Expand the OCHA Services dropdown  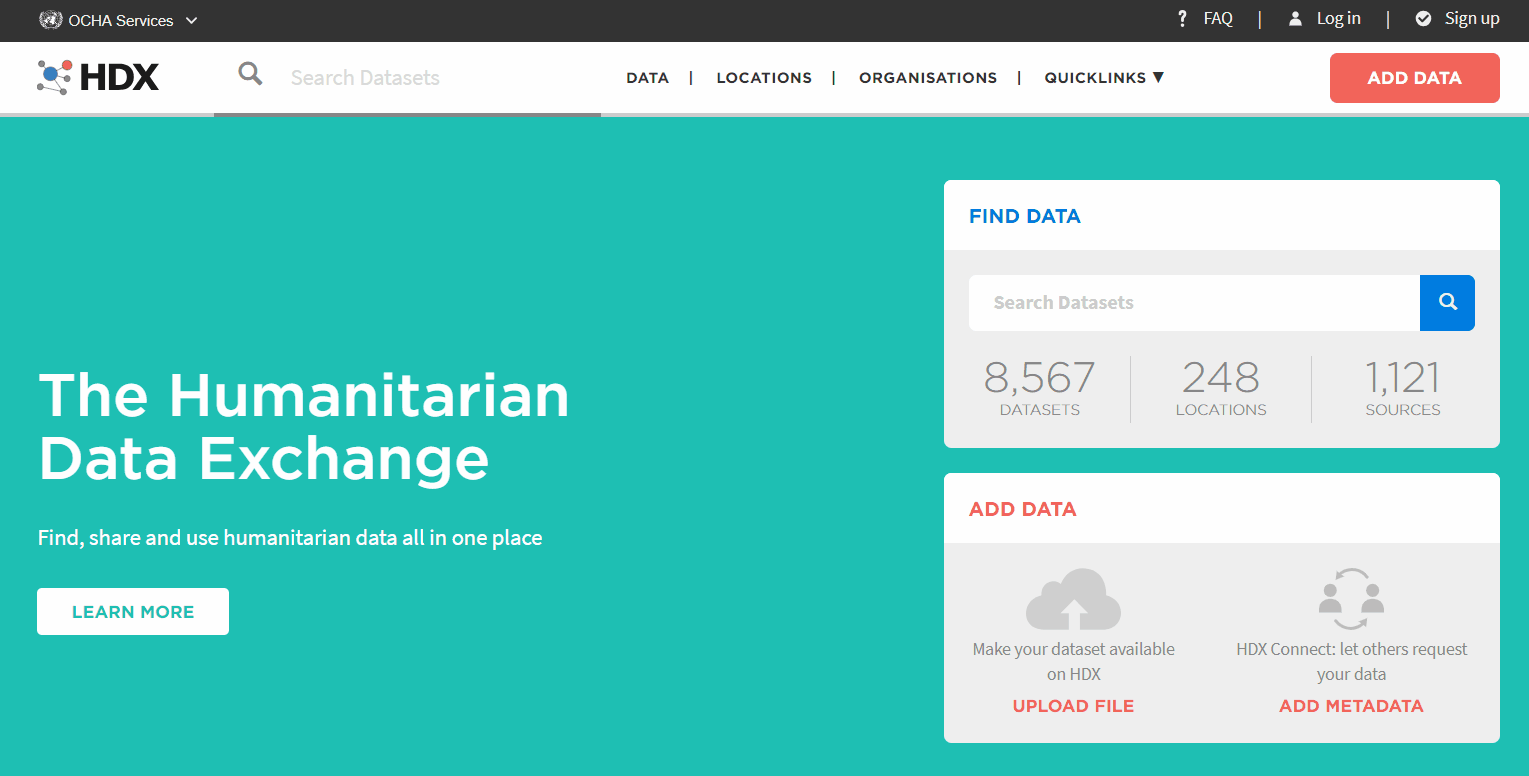192,20
